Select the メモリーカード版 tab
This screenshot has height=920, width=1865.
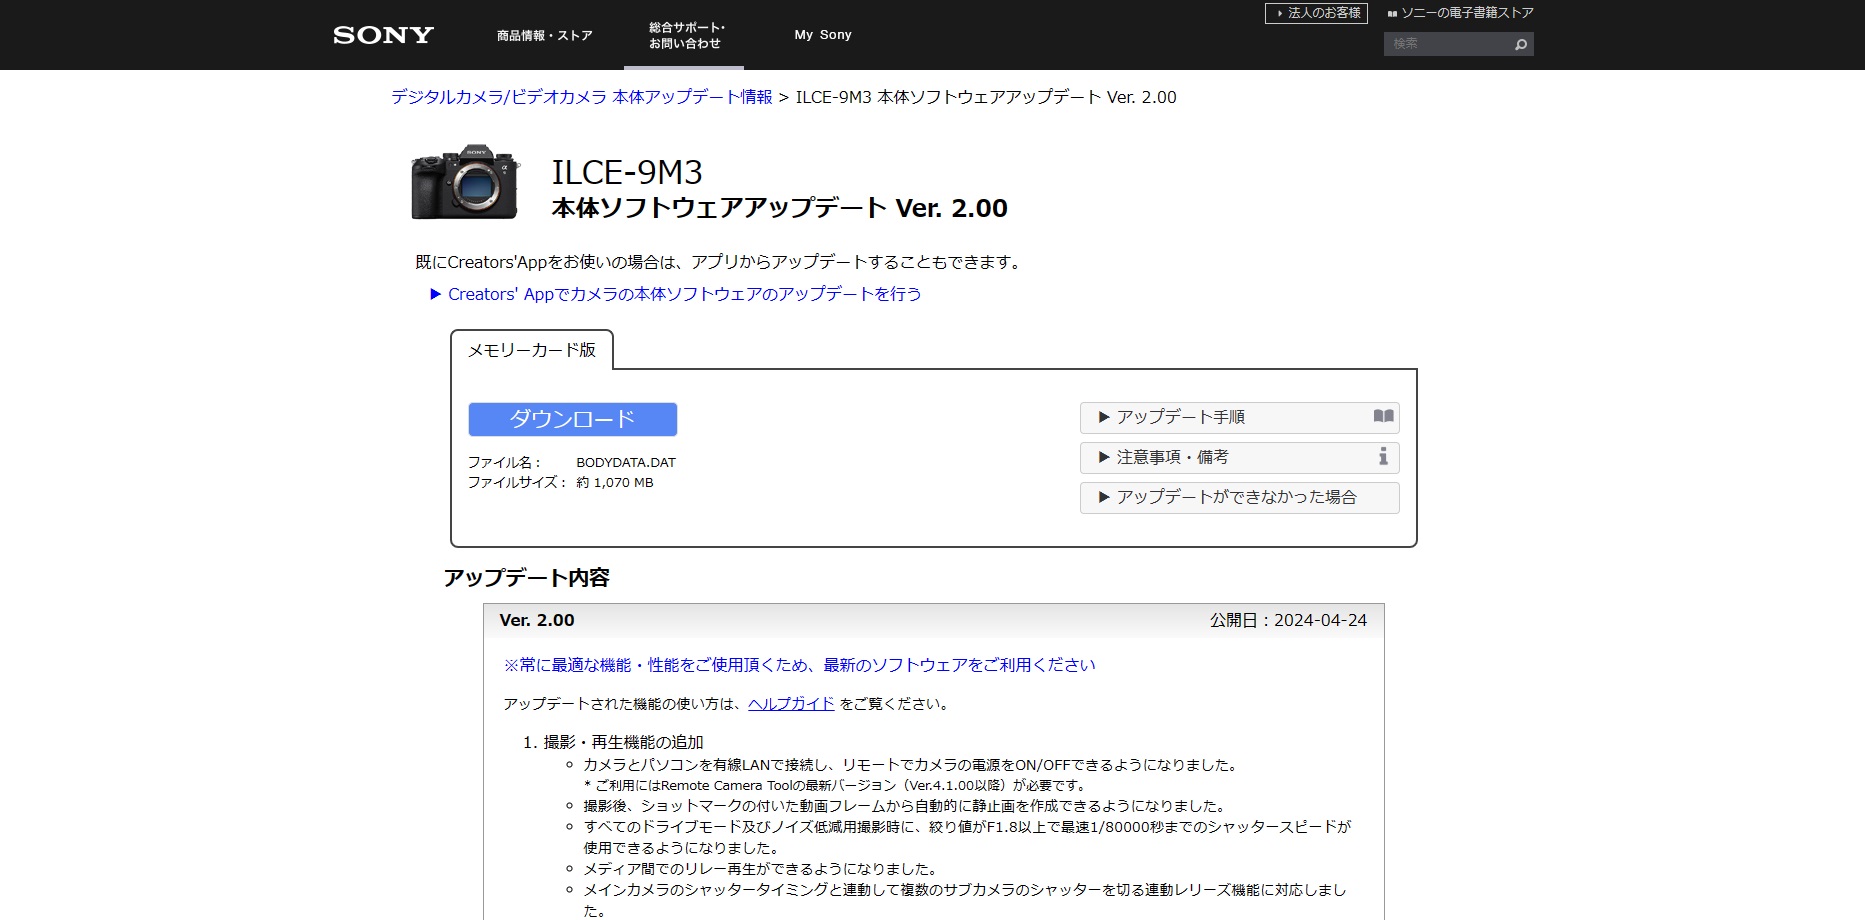point(532,350)
